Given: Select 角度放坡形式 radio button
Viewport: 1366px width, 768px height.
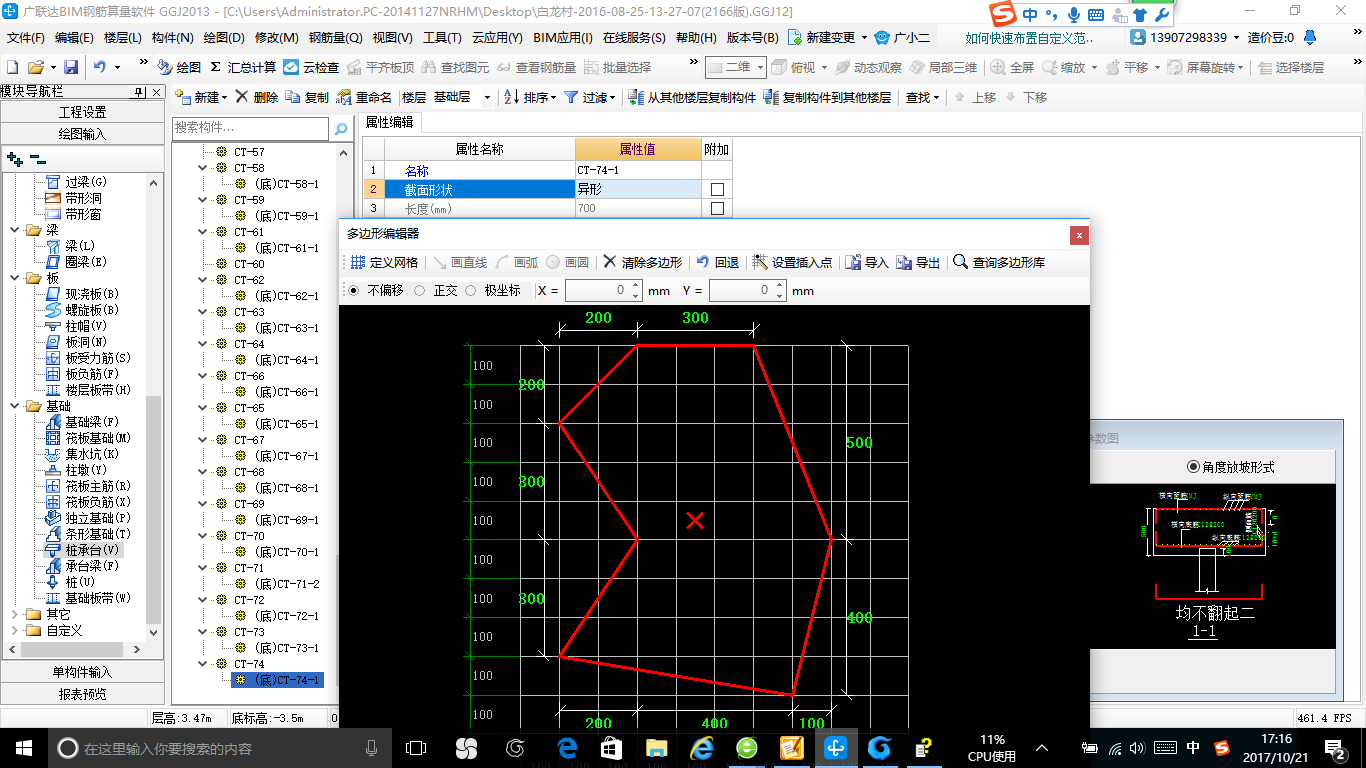Looking at the screenshot, I should (1193, 466).
